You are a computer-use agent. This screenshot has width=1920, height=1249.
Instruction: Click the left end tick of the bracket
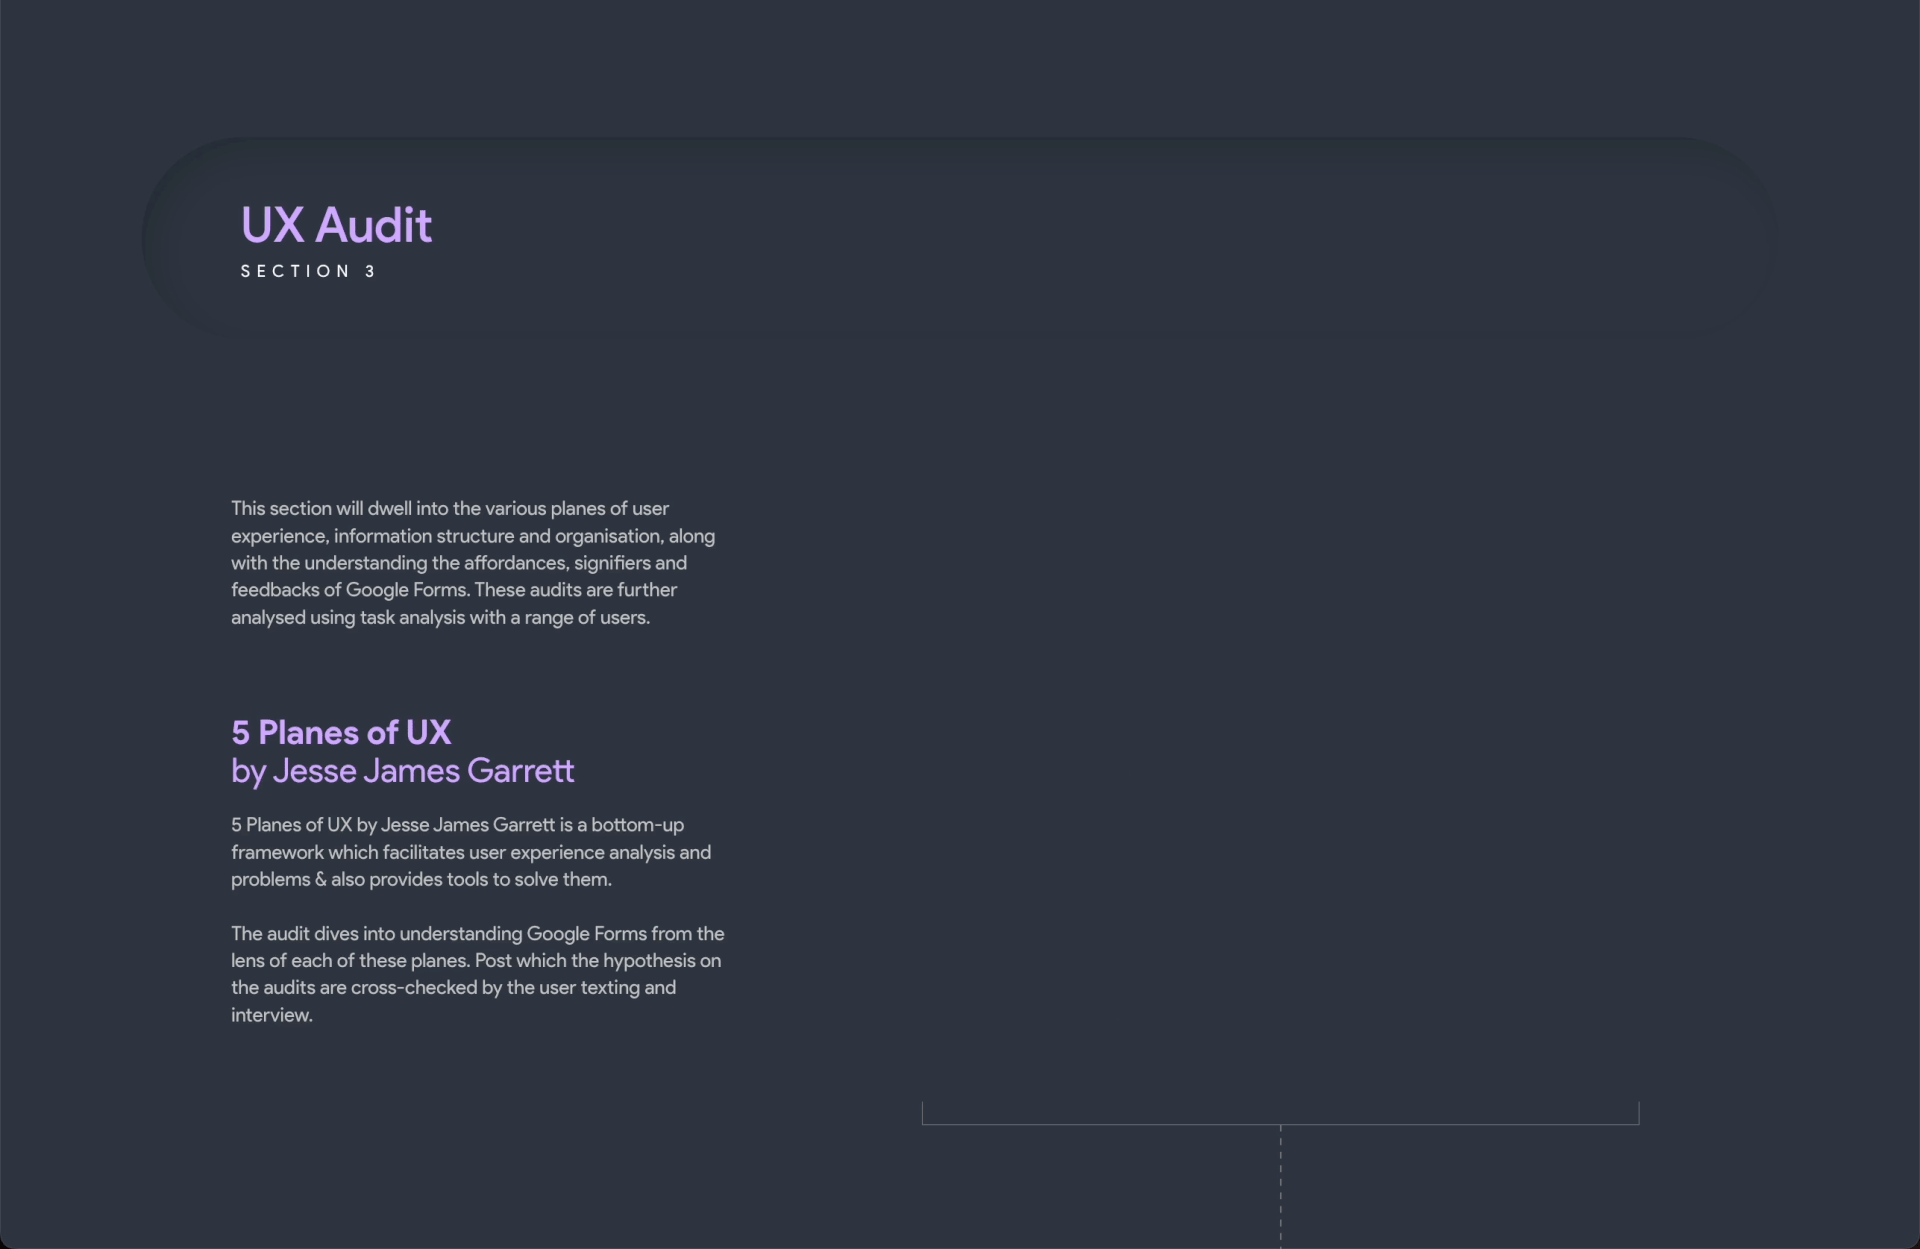pos(922,1113)
